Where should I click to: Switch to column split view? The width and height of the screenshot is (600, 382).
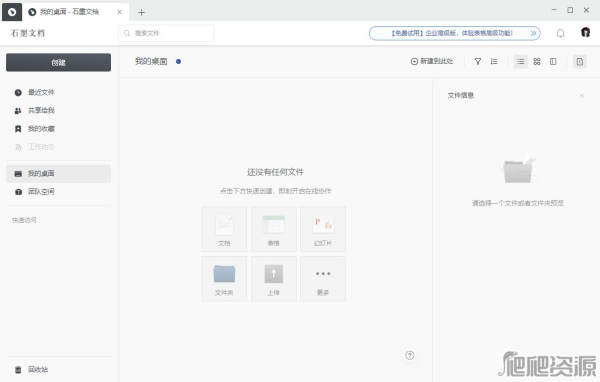pos(553,62)
